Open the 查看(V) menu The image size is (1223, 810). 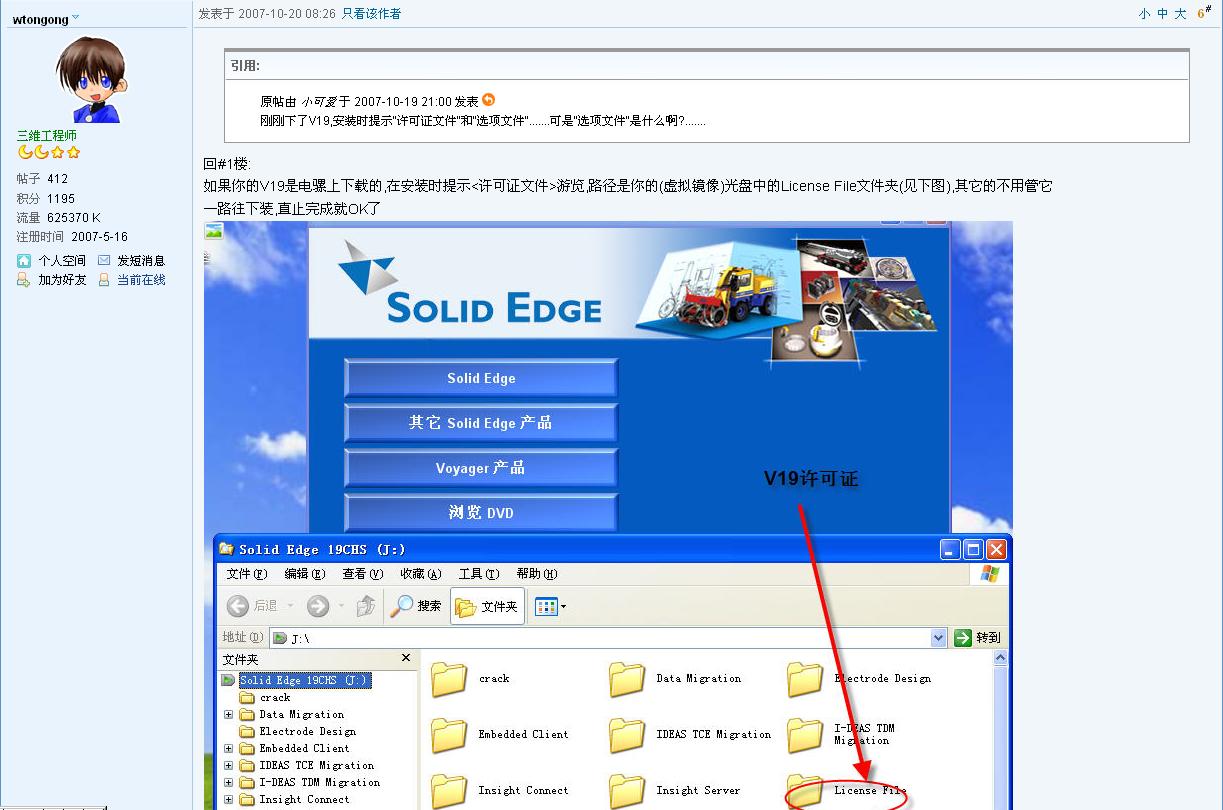tap(363, 574)
